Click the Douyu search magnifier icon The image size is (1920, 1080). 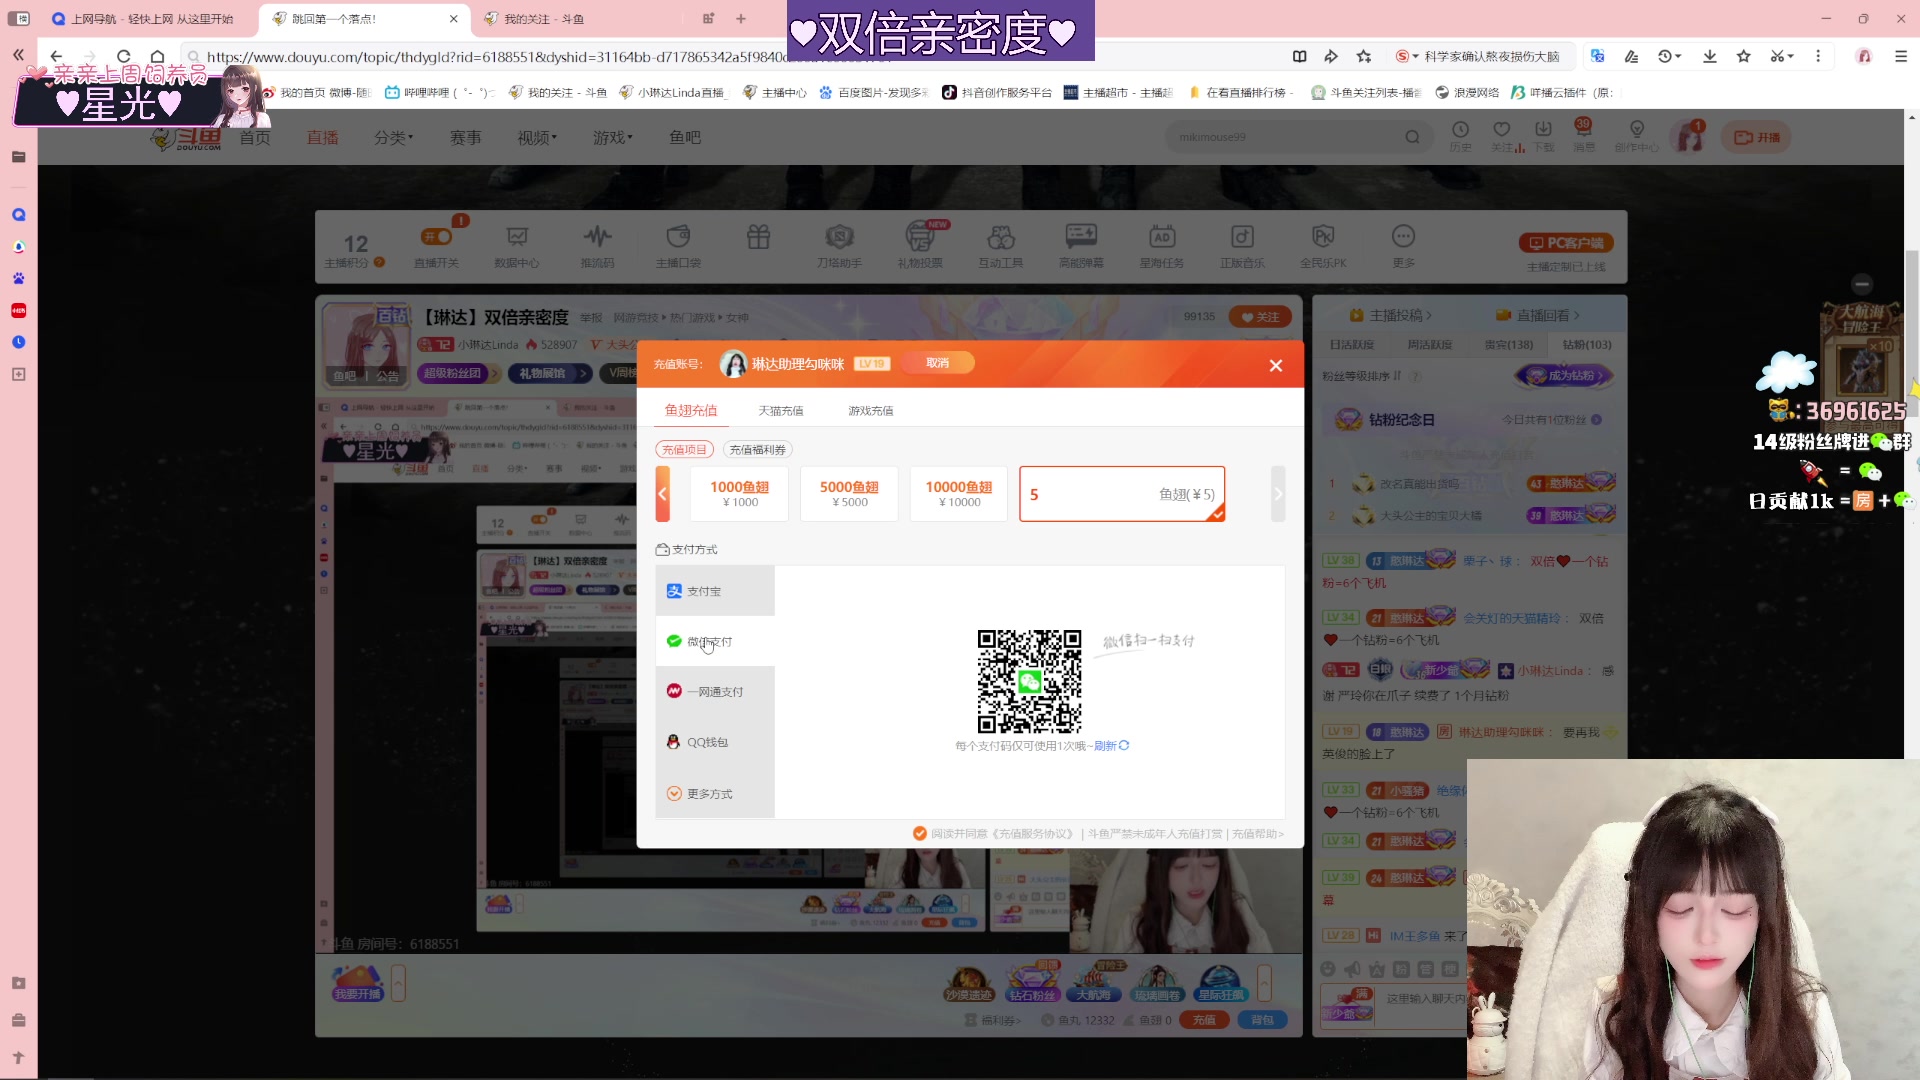point(1412,137)
